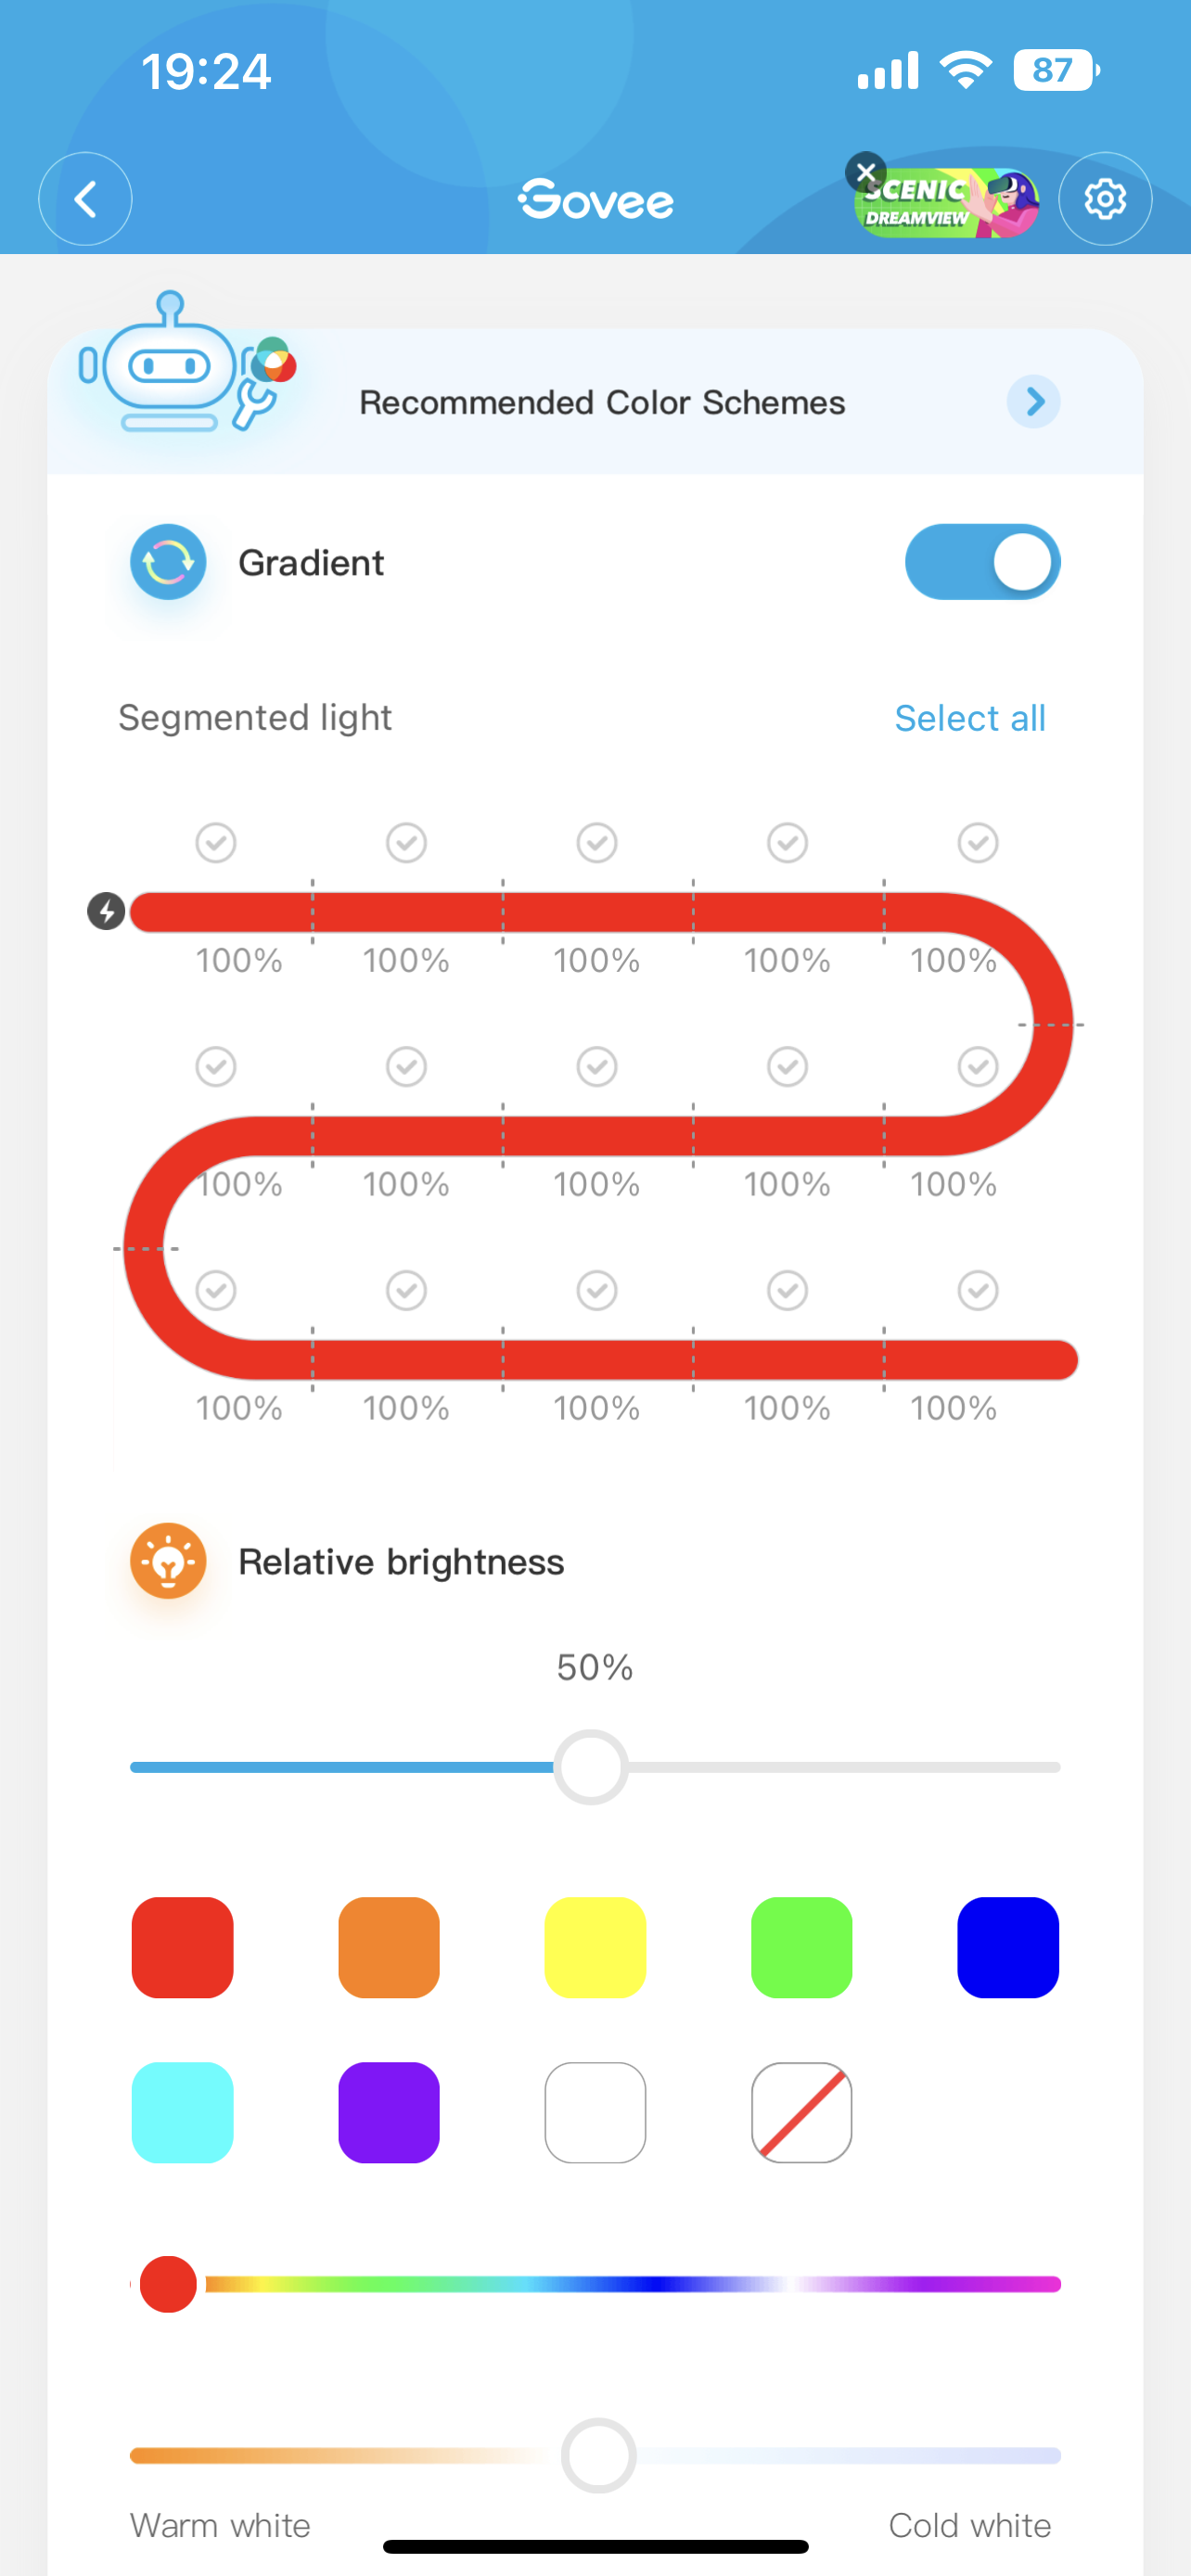1191x2576 pixels.
Task: Tap the back arrow button
Action: [x=85, y=199]
